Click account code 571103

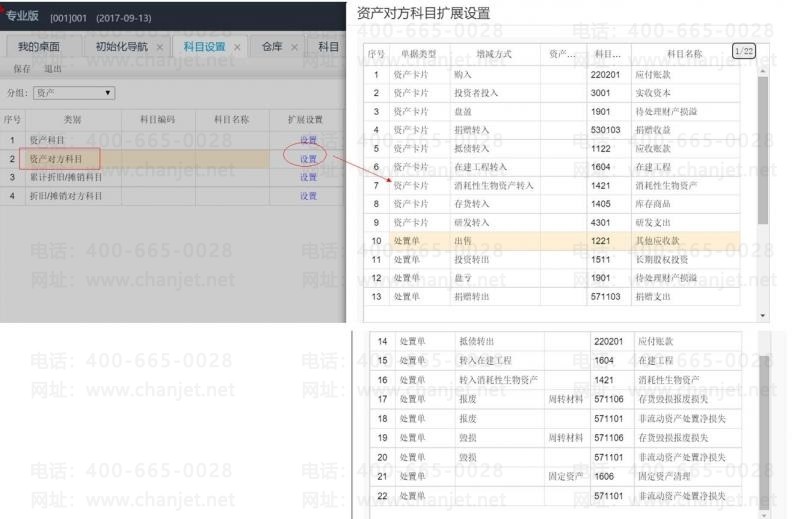pos(605,296)
